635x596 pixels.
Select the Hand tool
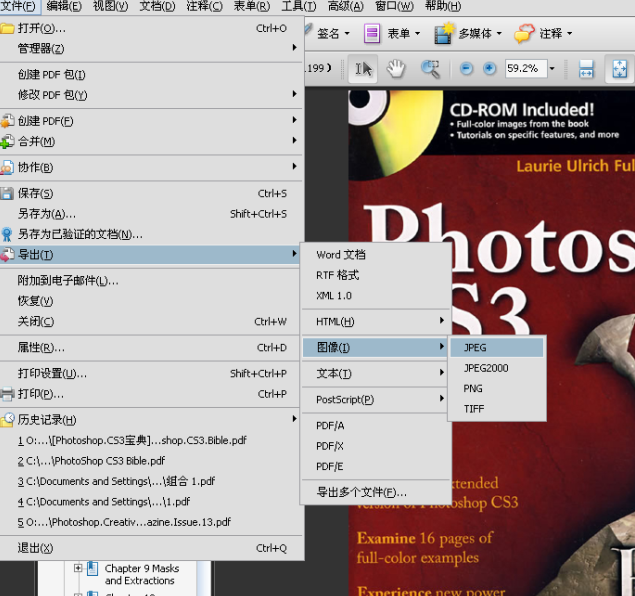(396, 68)
